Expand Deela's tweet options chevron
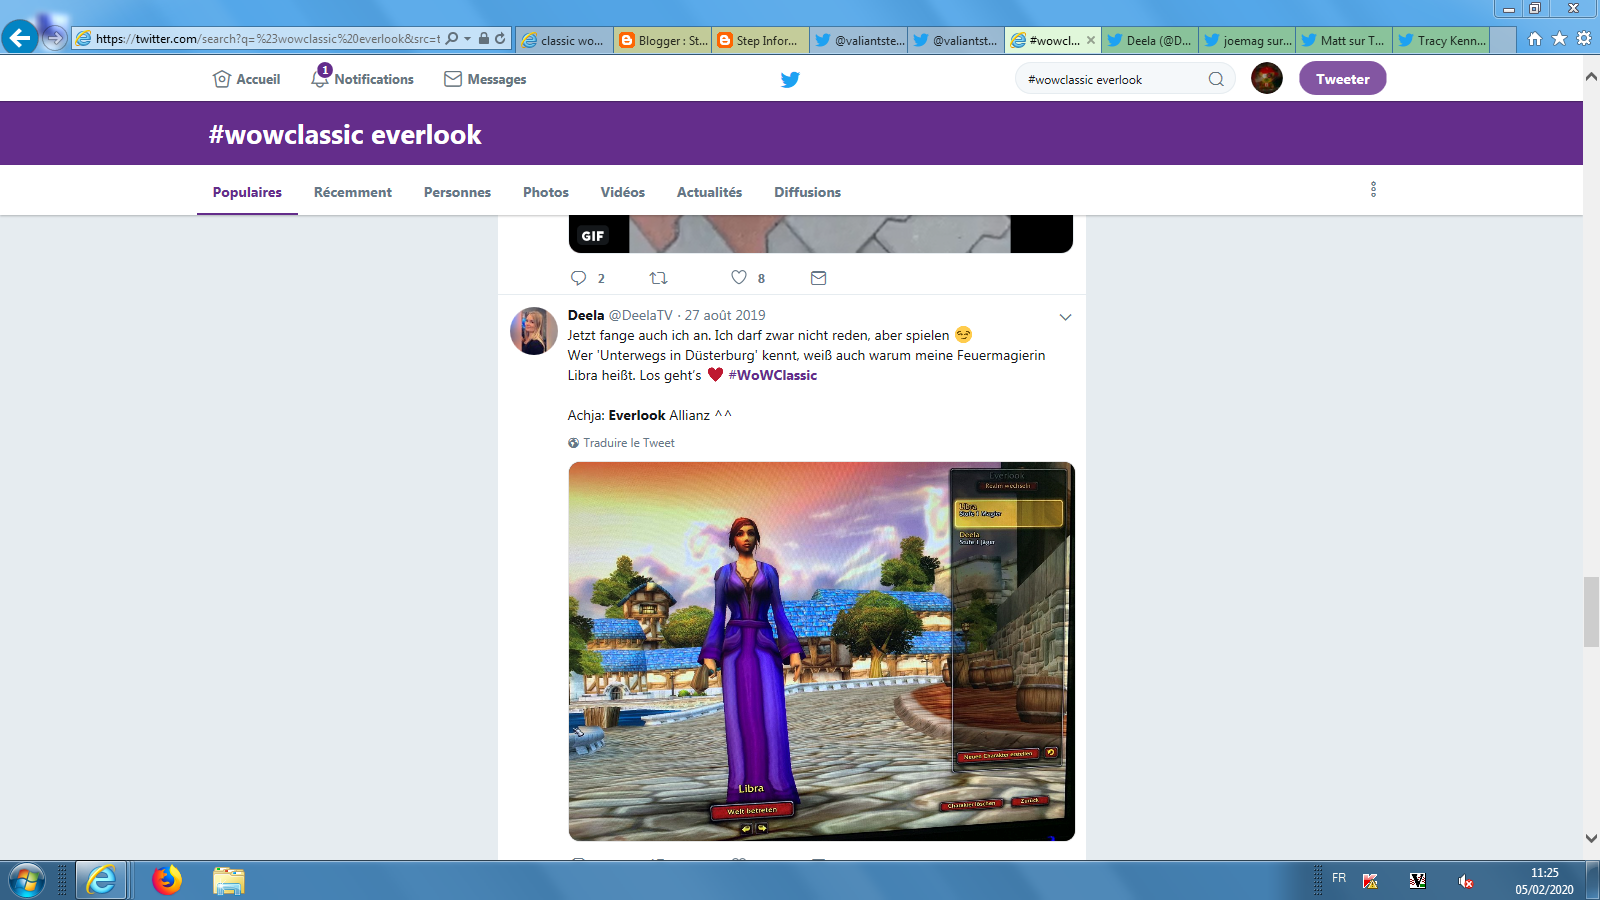The image size is (1600, 900). 1065,317
